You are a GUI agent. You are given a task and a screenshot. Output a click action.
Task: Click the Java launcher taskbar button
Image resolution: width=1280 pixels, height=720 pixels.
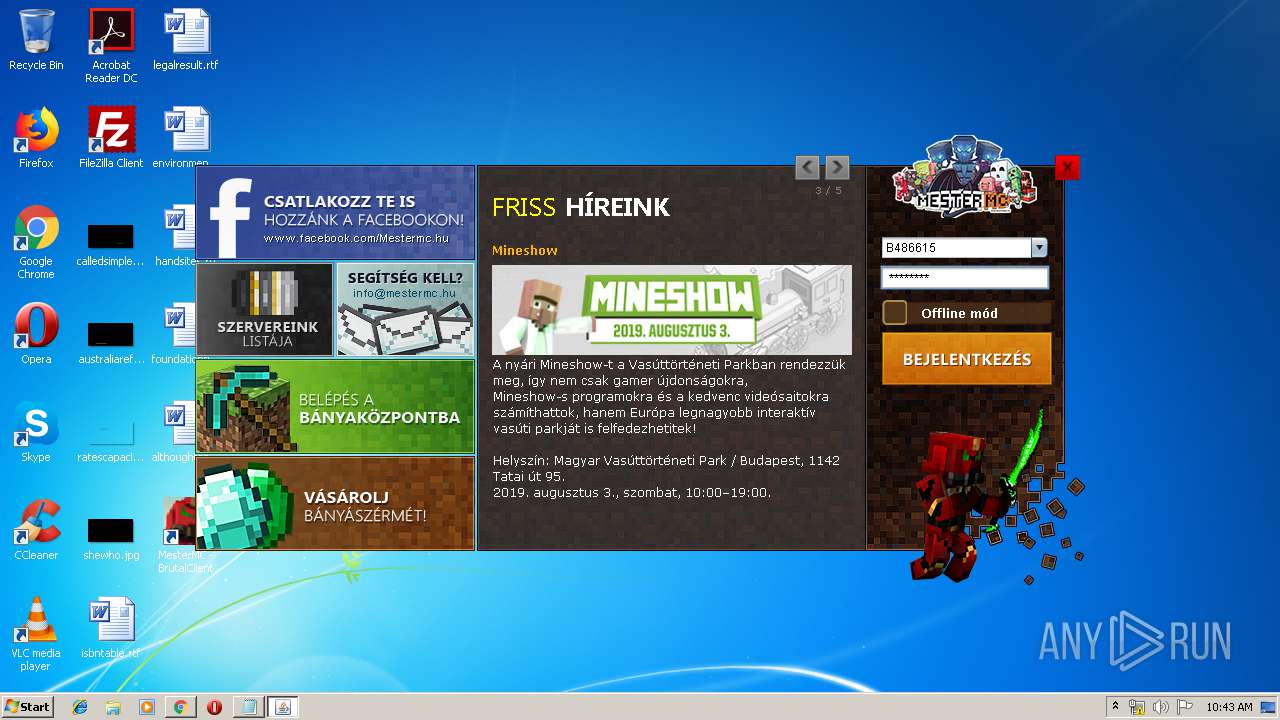tap(282, 707)
